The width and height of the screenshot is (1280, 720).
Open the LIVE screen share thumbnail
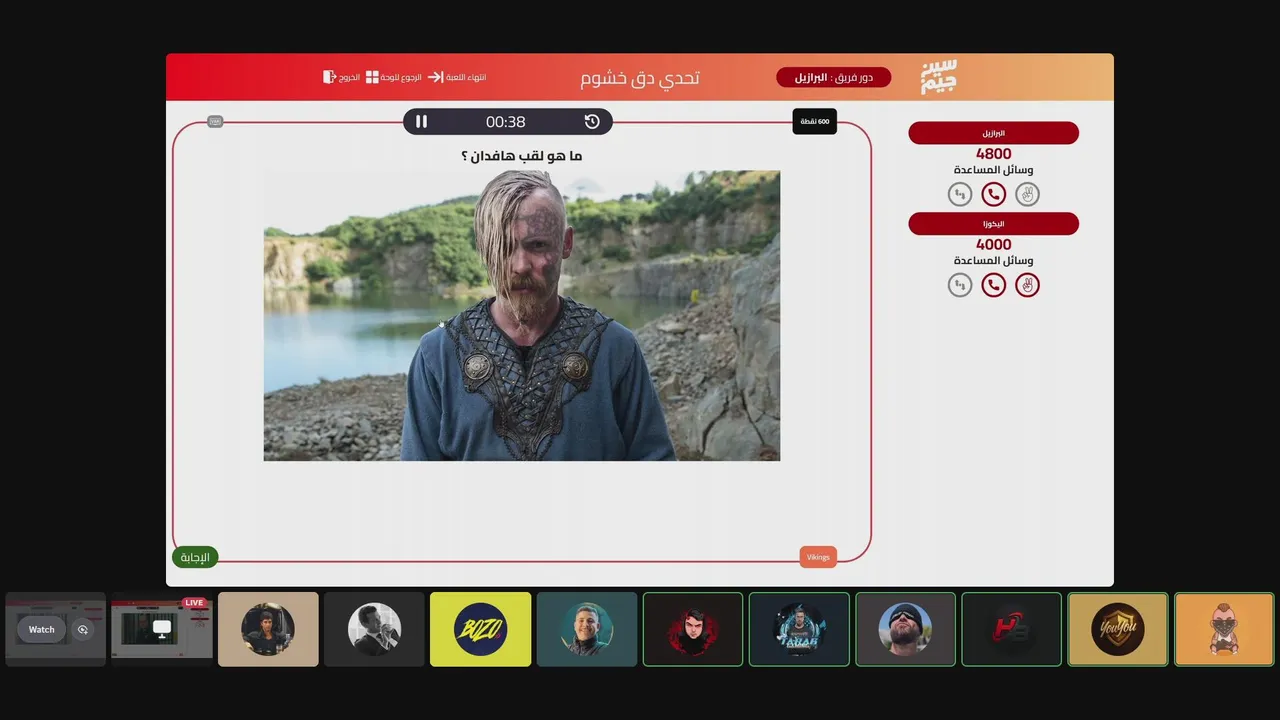pos(162,629)
